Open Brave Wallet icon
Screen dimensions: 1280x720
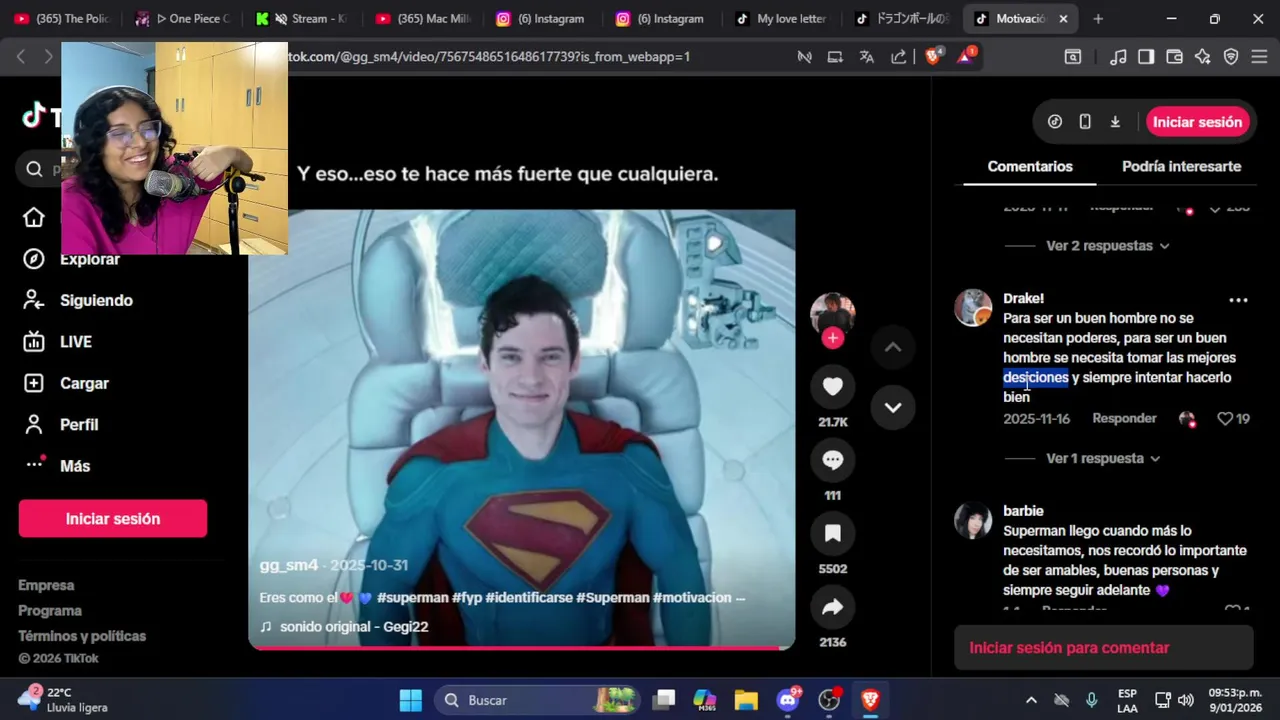tap(1174, 57)
